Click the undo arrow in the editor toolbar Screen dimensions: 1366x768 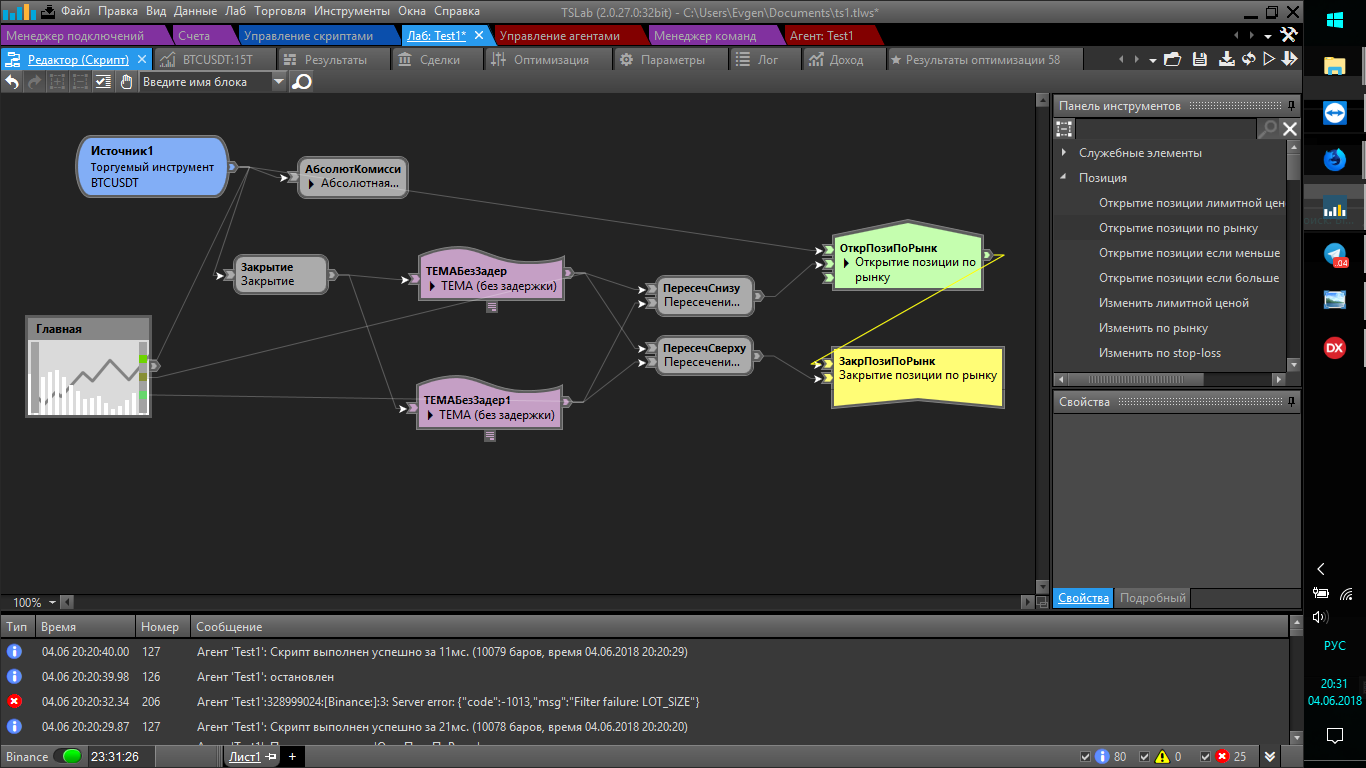click(x=12, y=82)
